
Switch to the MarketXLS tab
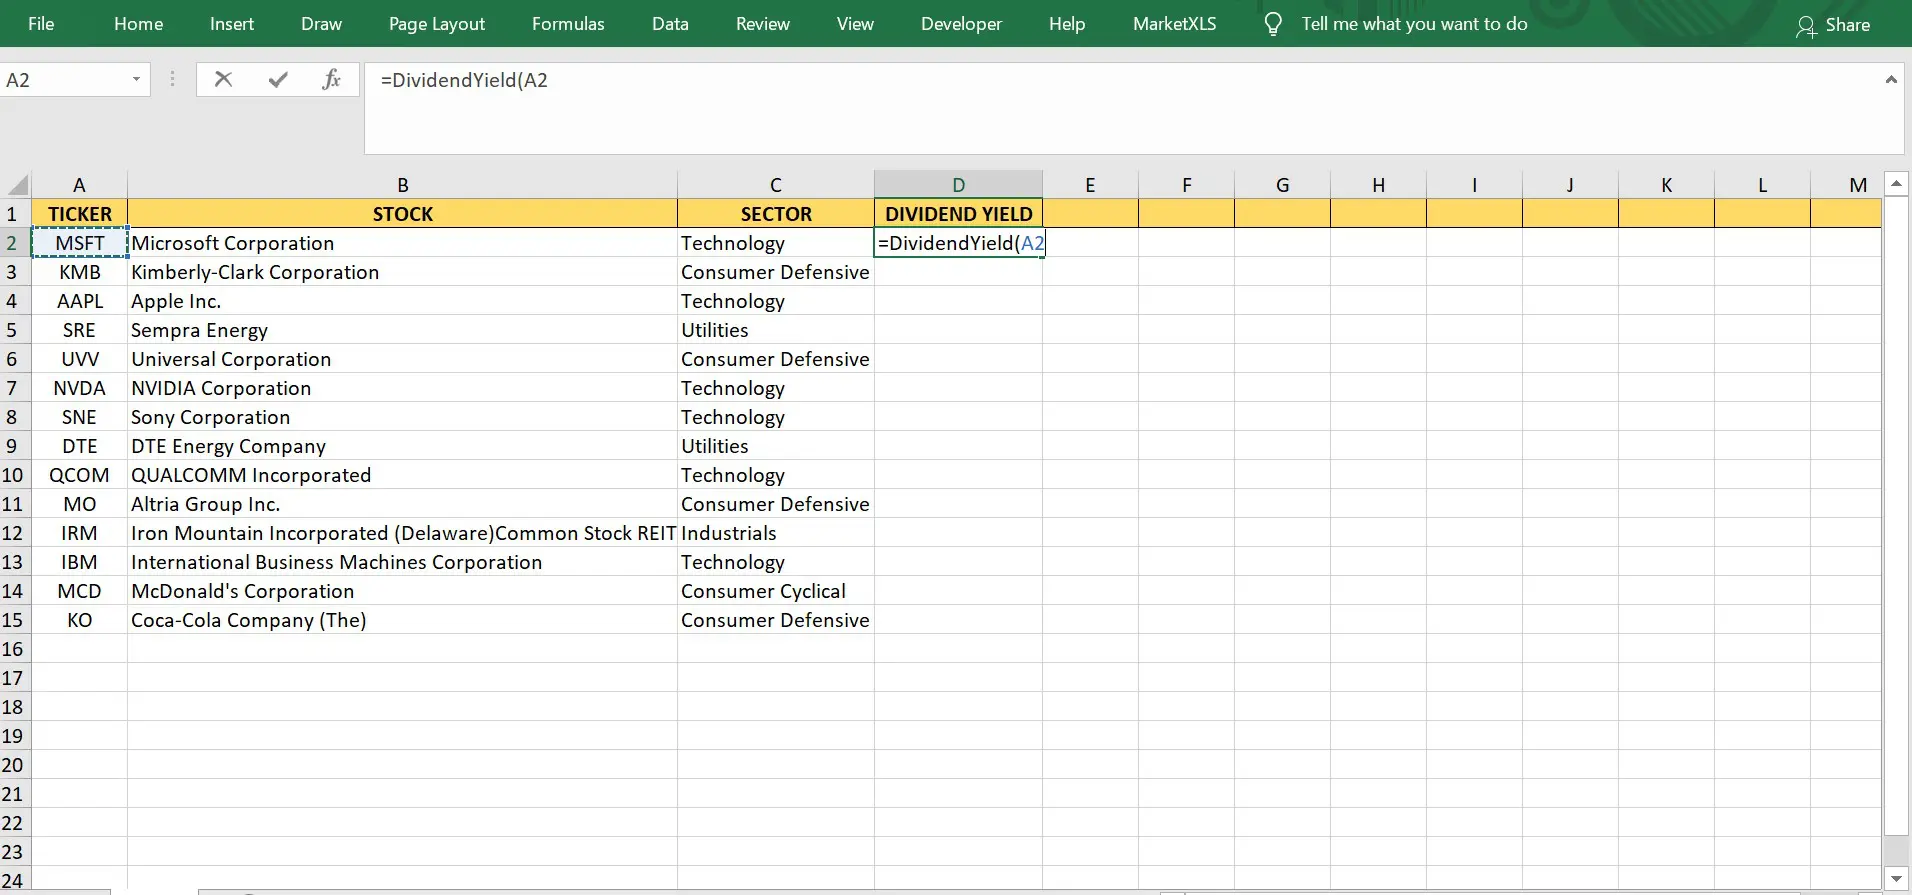[x=1174, y=24]
